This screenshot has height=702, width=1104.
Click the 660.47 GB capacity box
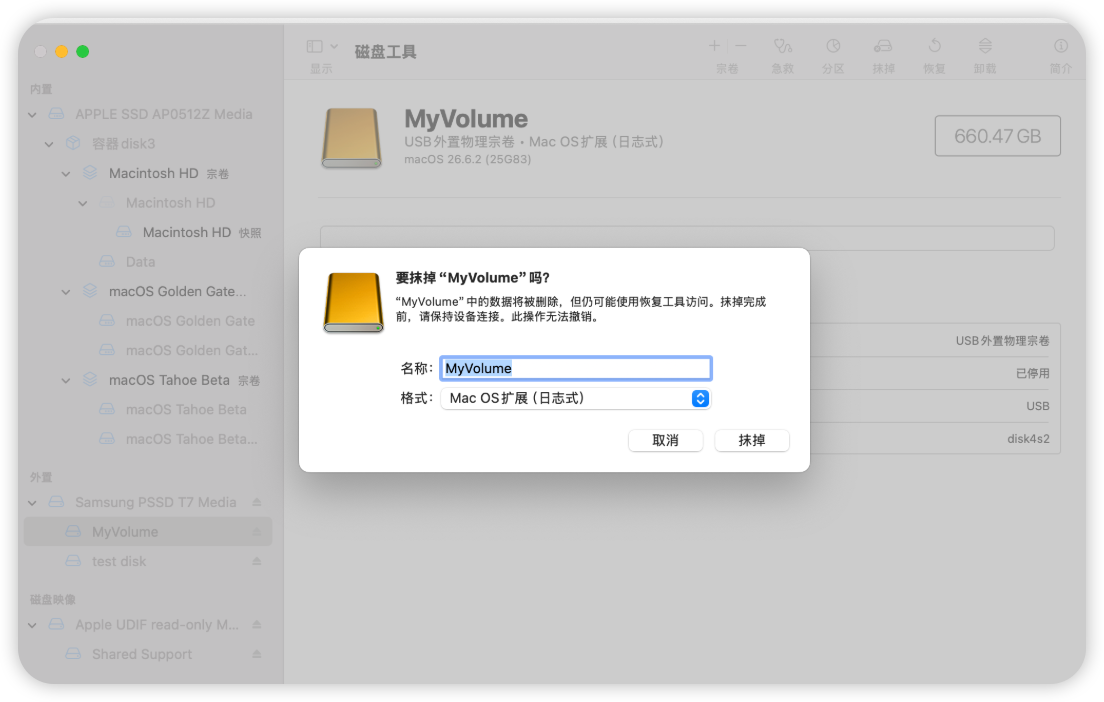998,136
